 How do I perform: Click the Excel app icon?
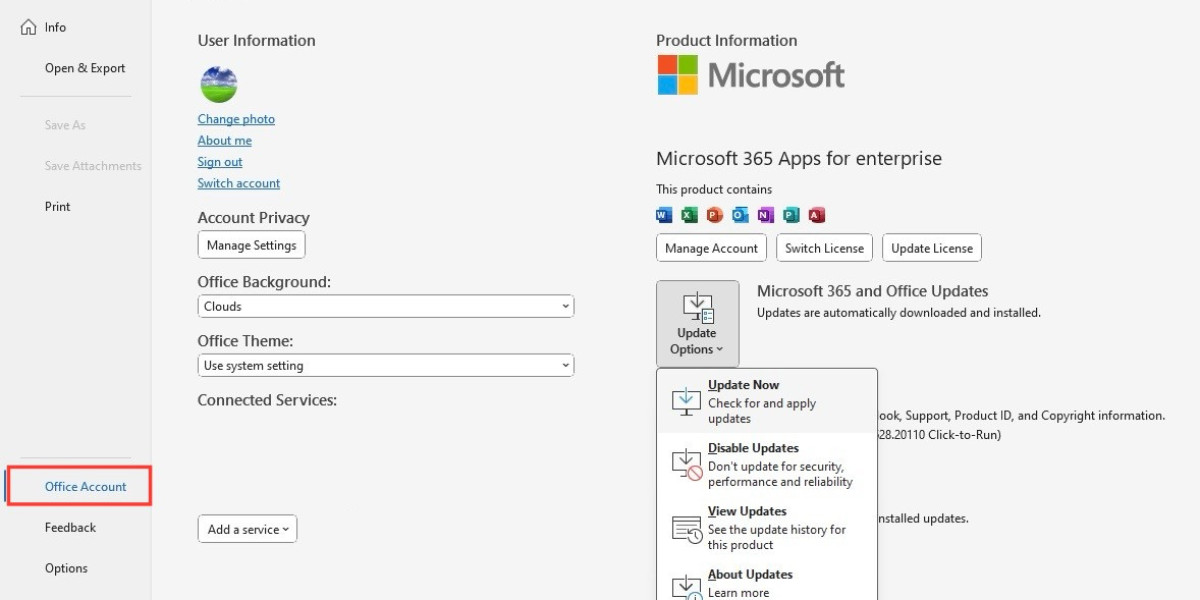pyautogui.click(x=689, y=215)
